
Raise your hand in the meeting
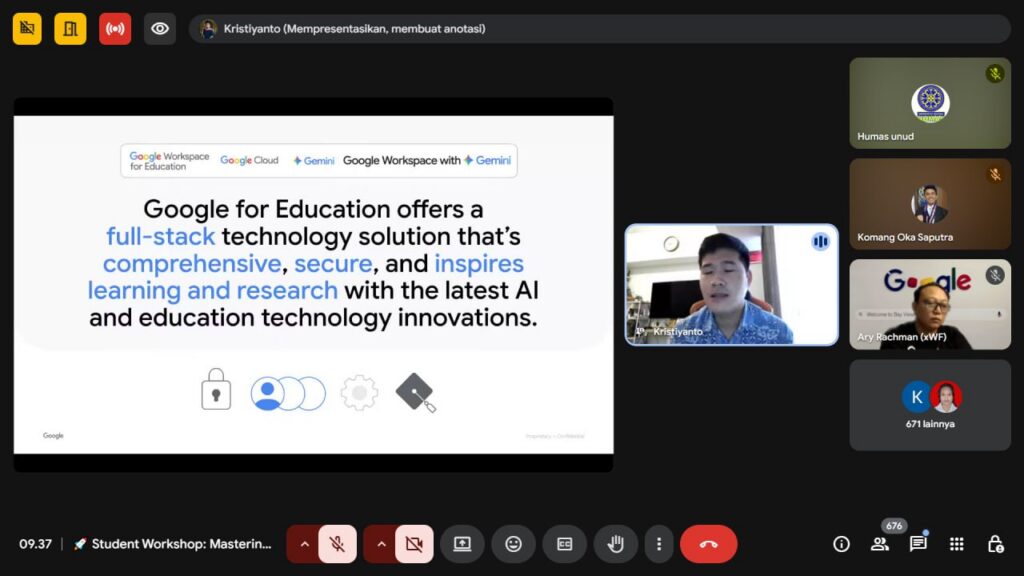pos(616,544)
